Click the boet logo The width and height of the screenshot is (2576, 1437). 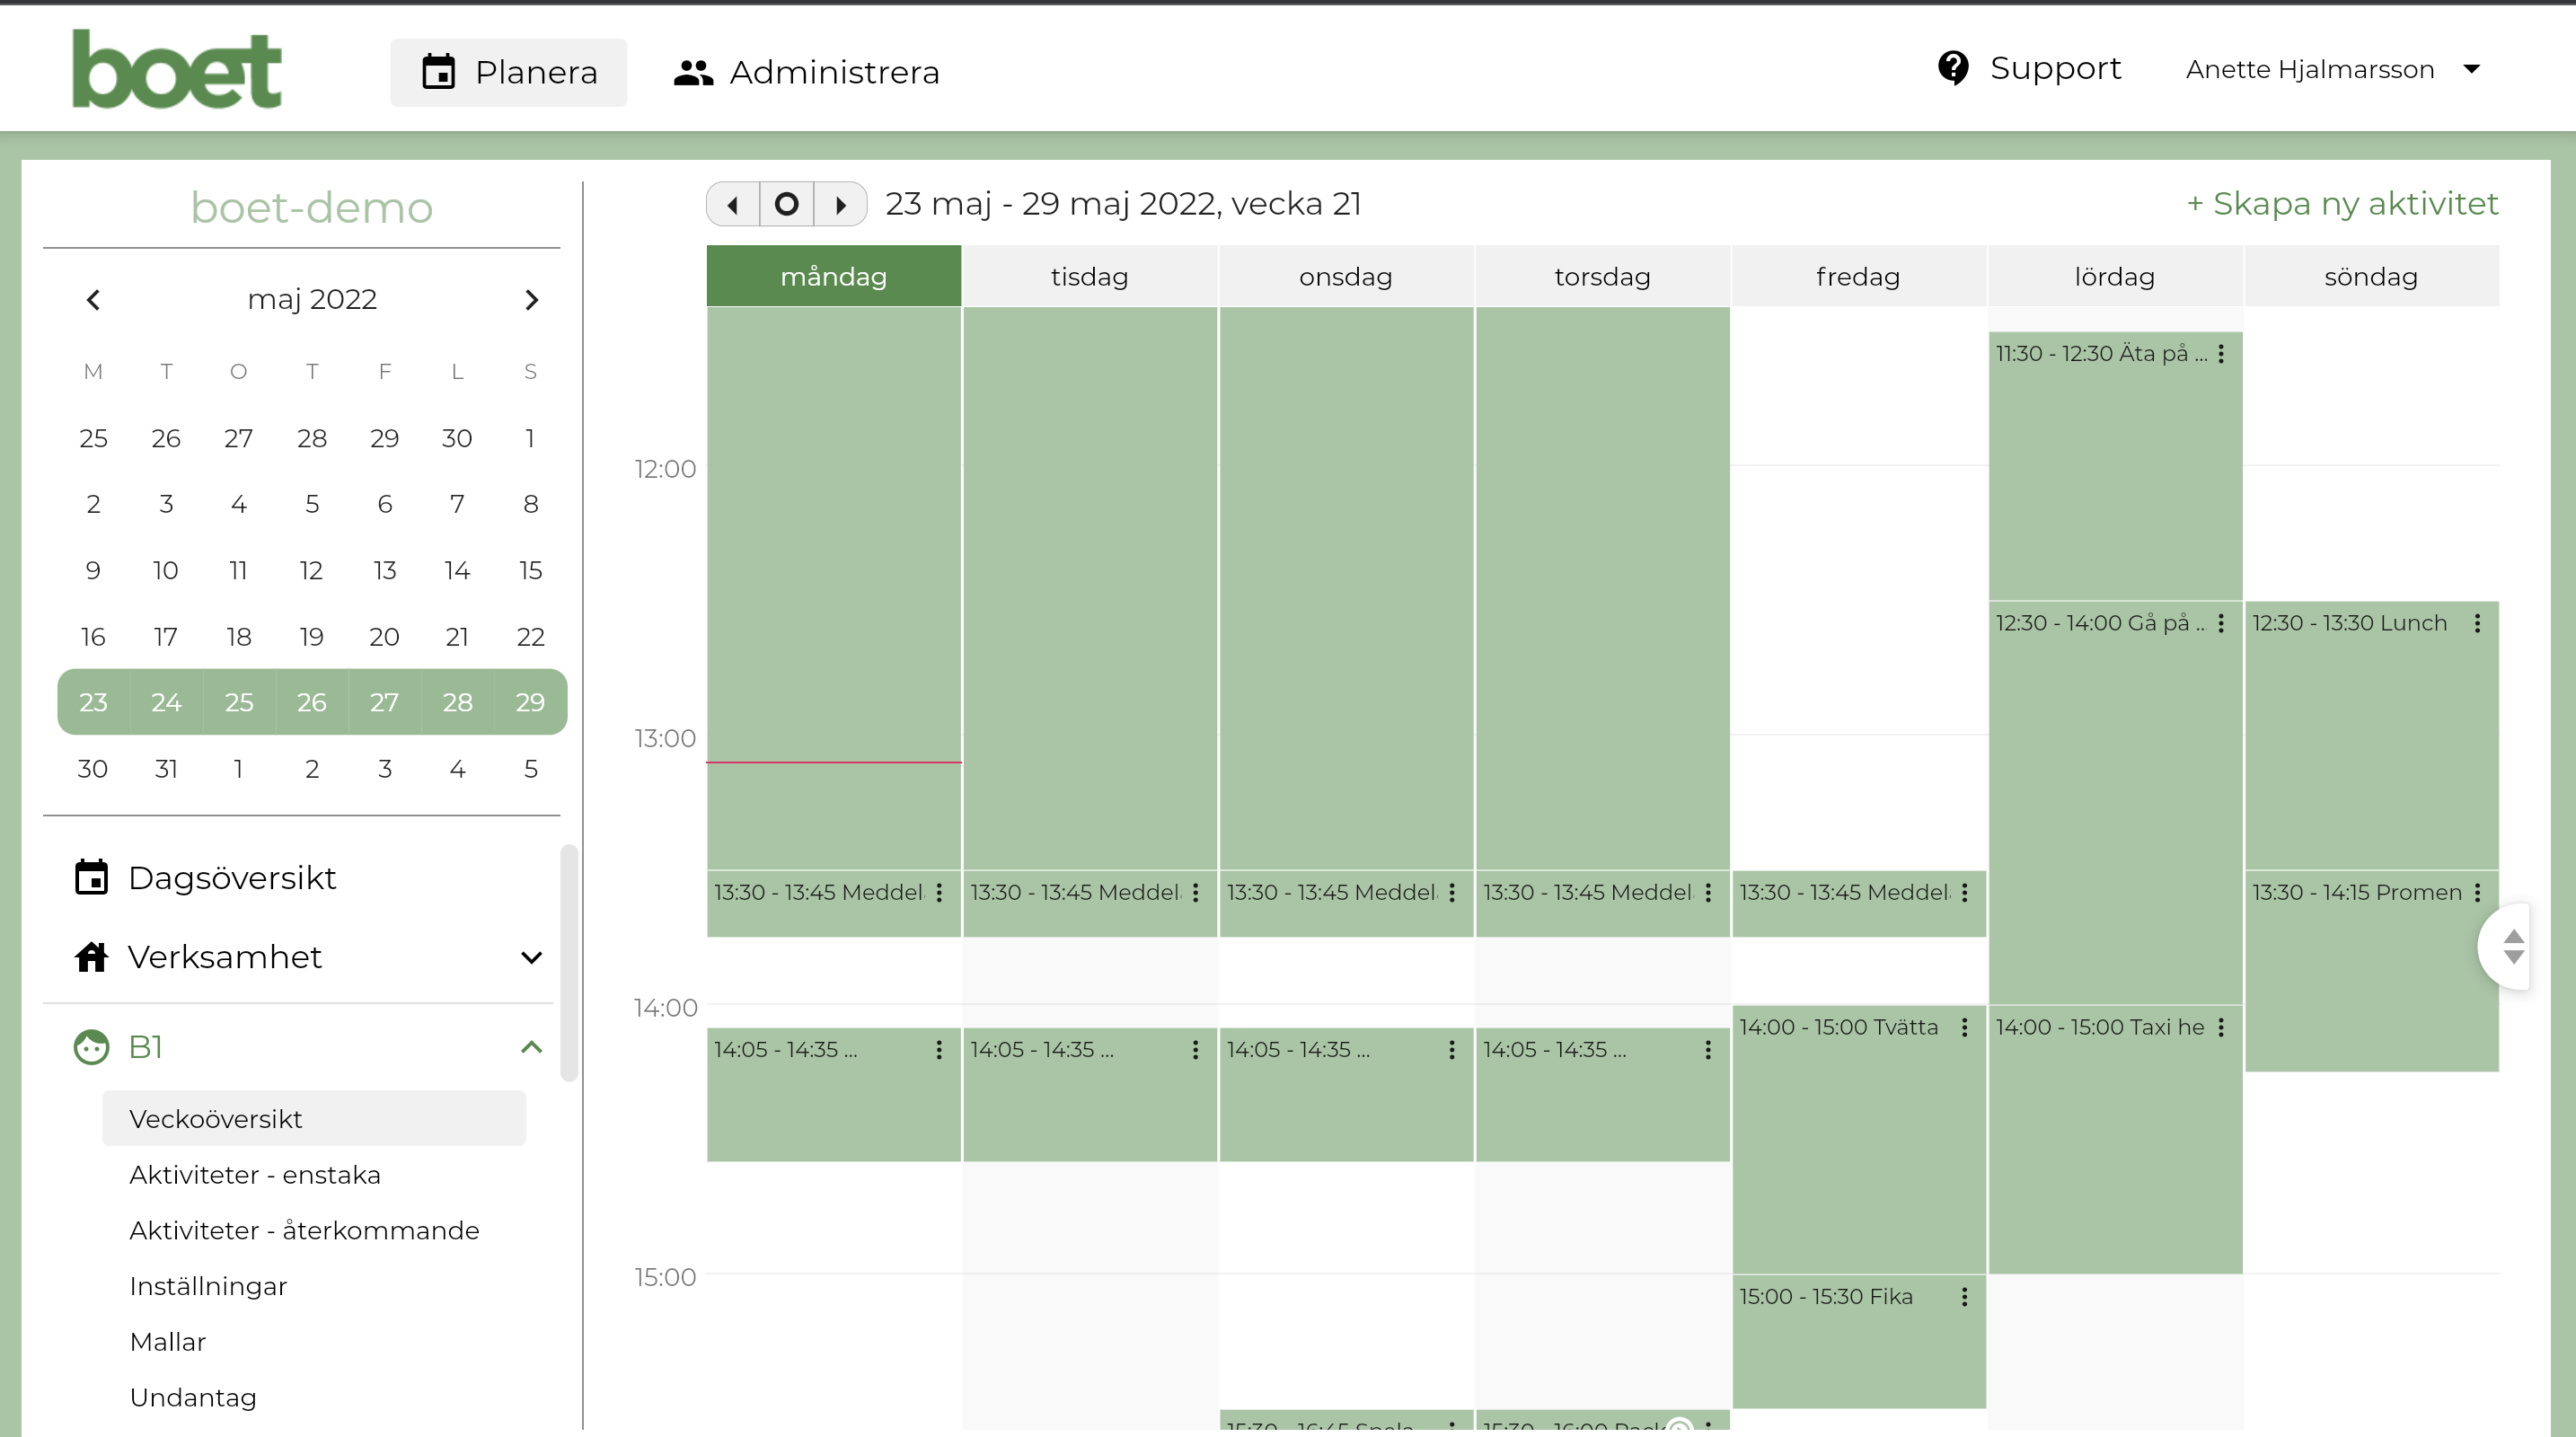177,69
